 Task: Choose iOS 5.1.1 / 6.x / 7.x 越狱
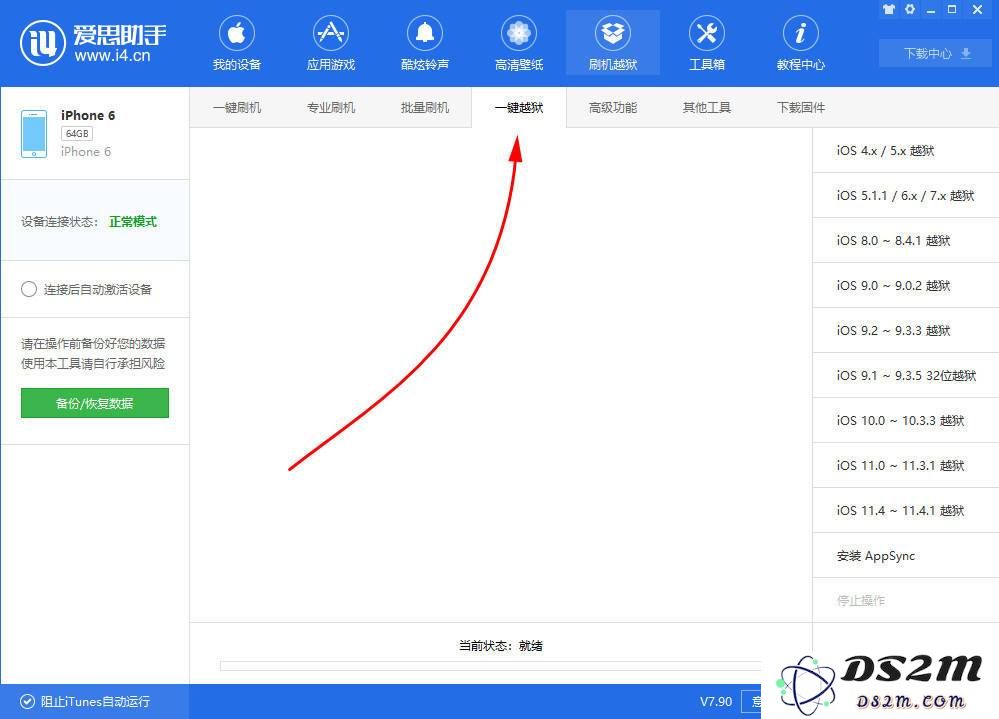coord(906,196)
